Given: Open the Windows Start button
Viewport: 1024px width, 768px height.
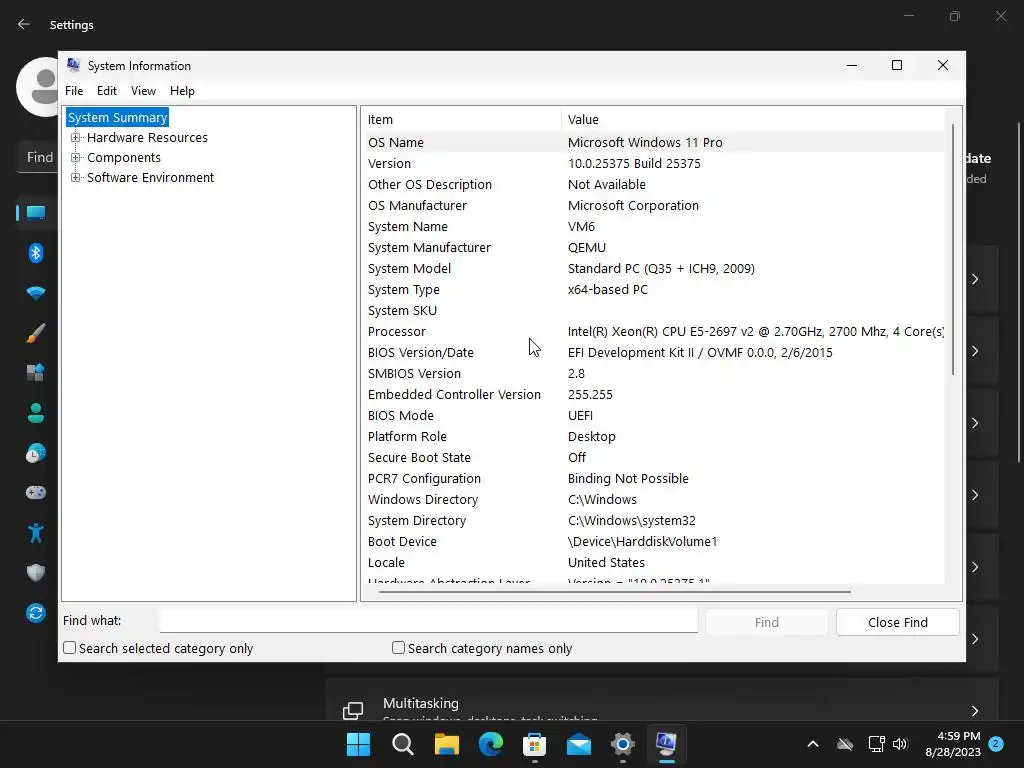Looking at the screenshot, I should tap(358, 744).
